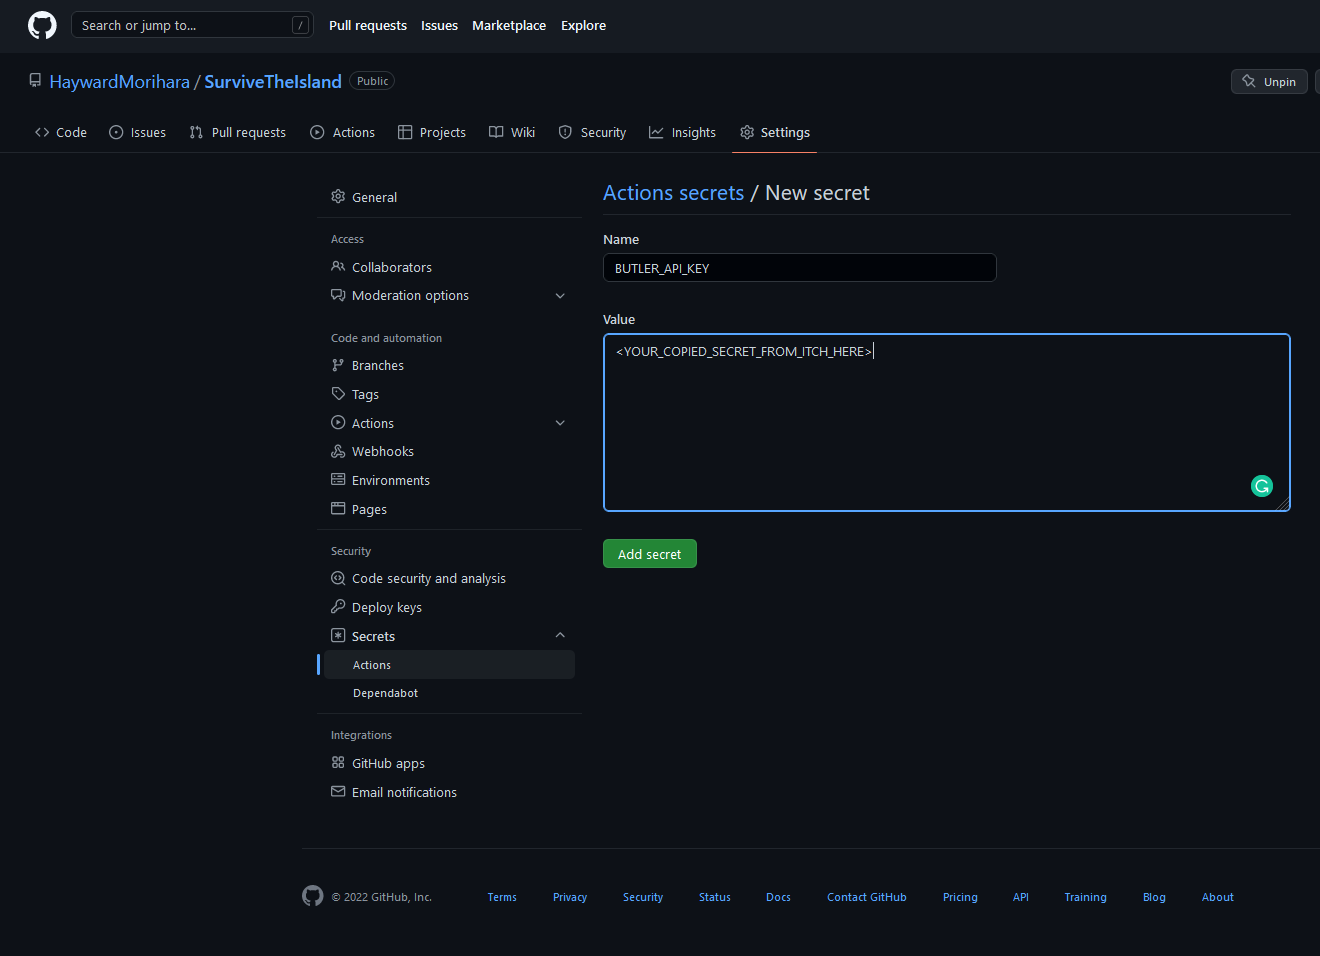1320x956 pixels.
Task: Click the Deploy keys key icon
Action: [338, 607]
